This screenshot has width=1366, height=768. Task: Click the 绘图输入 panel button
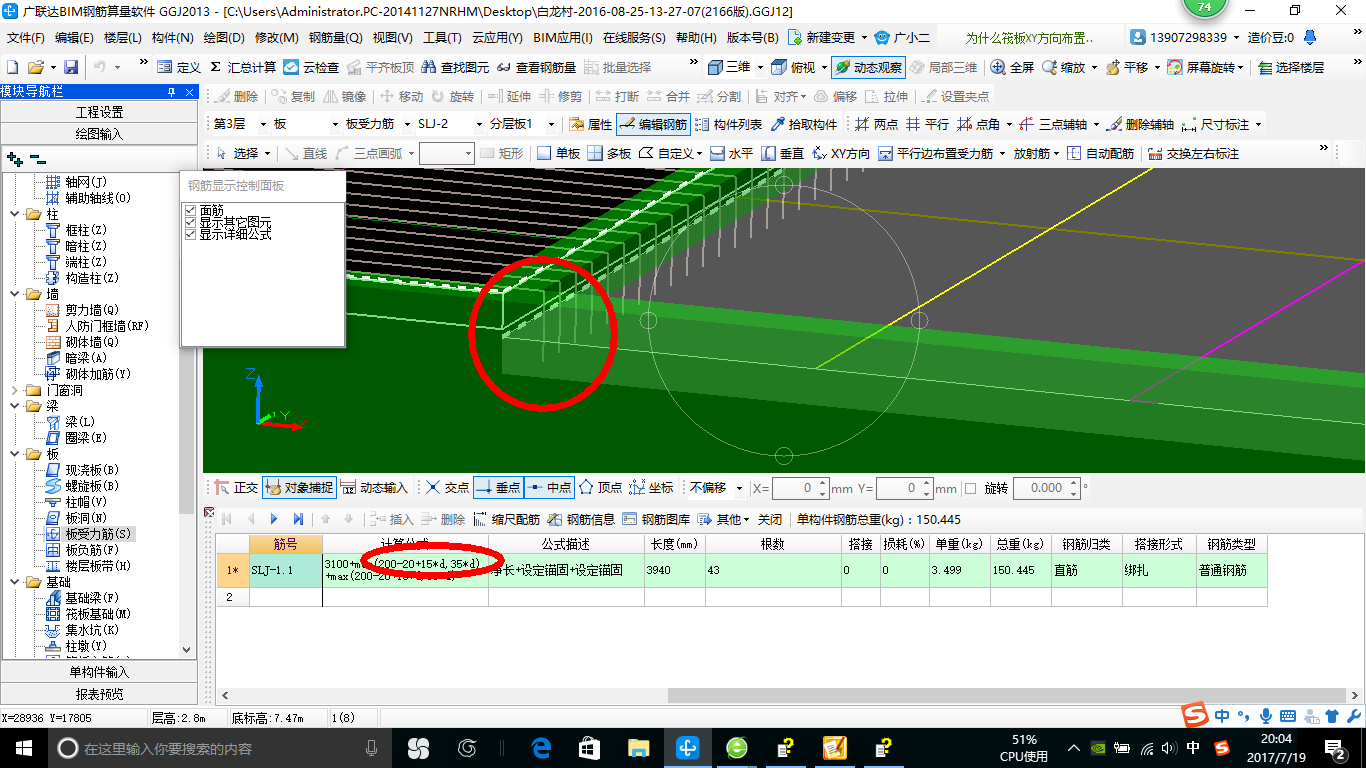click(99, 133)
